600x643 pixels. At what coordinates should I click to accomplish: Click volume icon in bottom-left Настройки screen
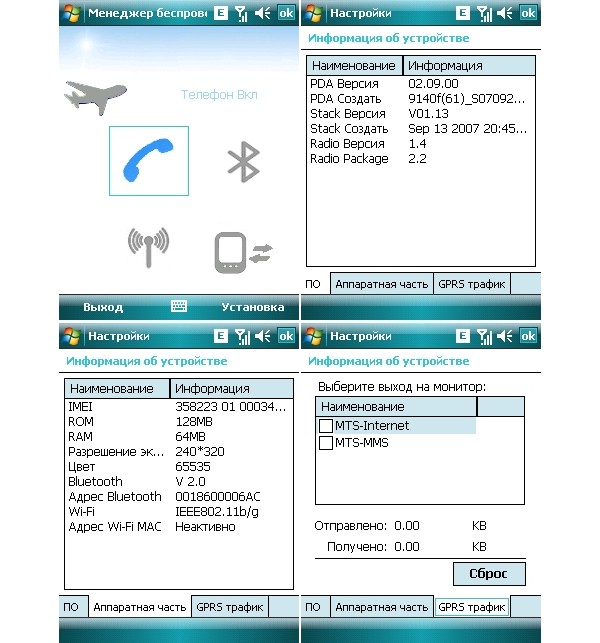pos(262,336)
